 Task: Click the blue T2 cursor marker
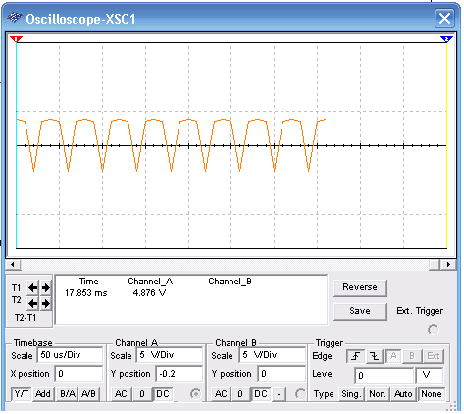[446, 39]
